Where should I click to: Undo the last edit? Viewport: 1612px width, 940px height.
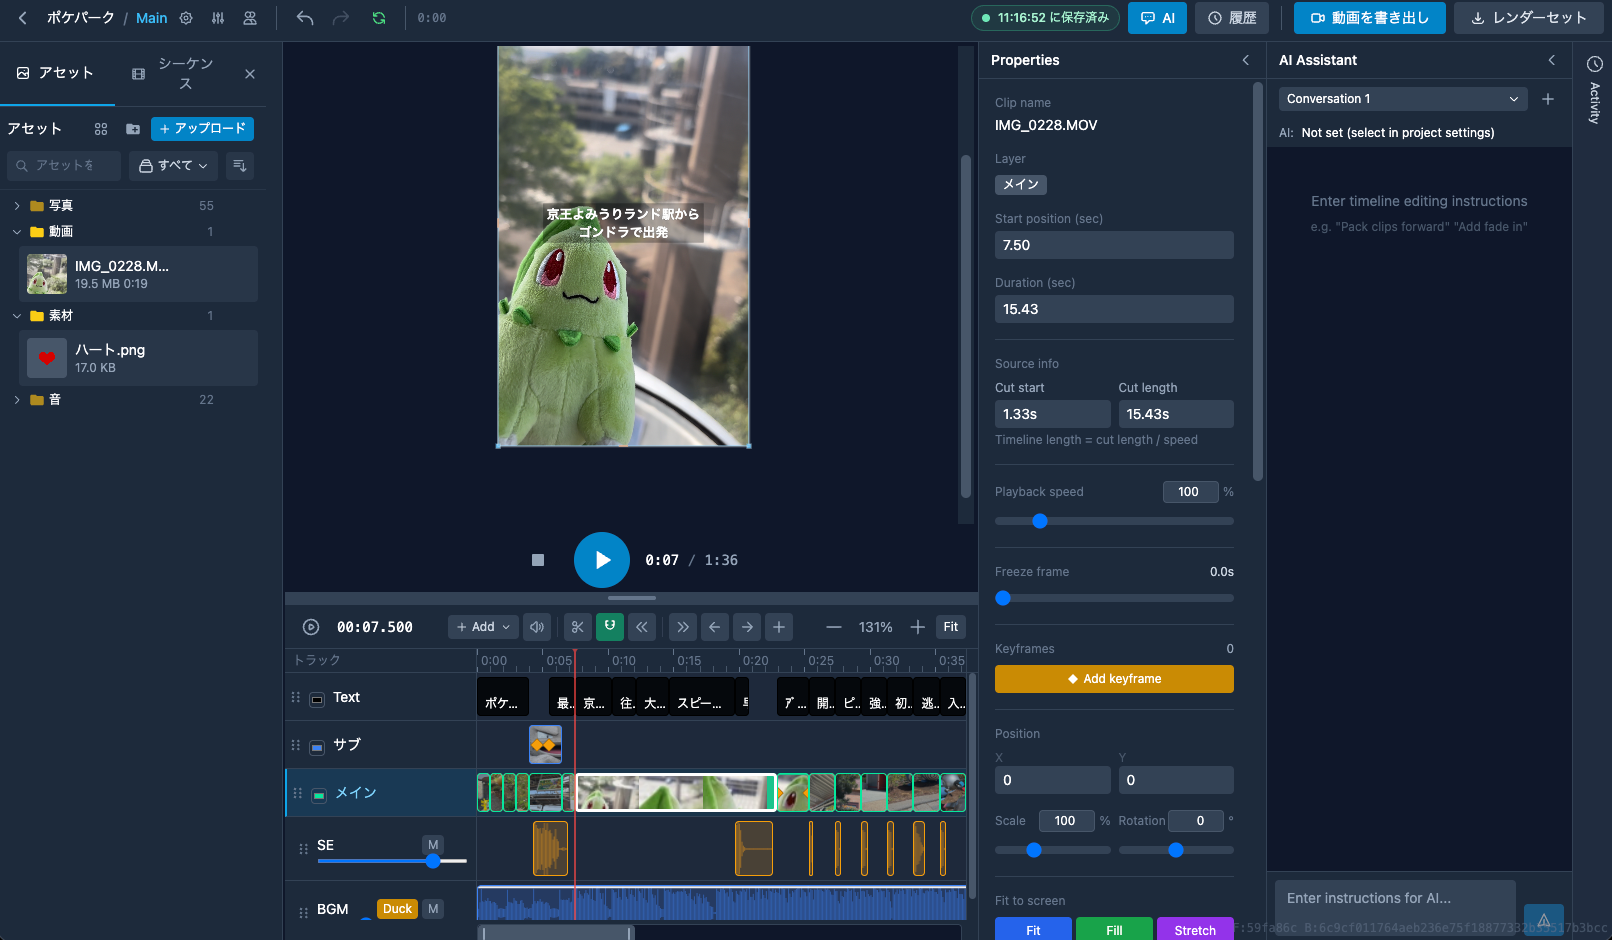[305, 18]
